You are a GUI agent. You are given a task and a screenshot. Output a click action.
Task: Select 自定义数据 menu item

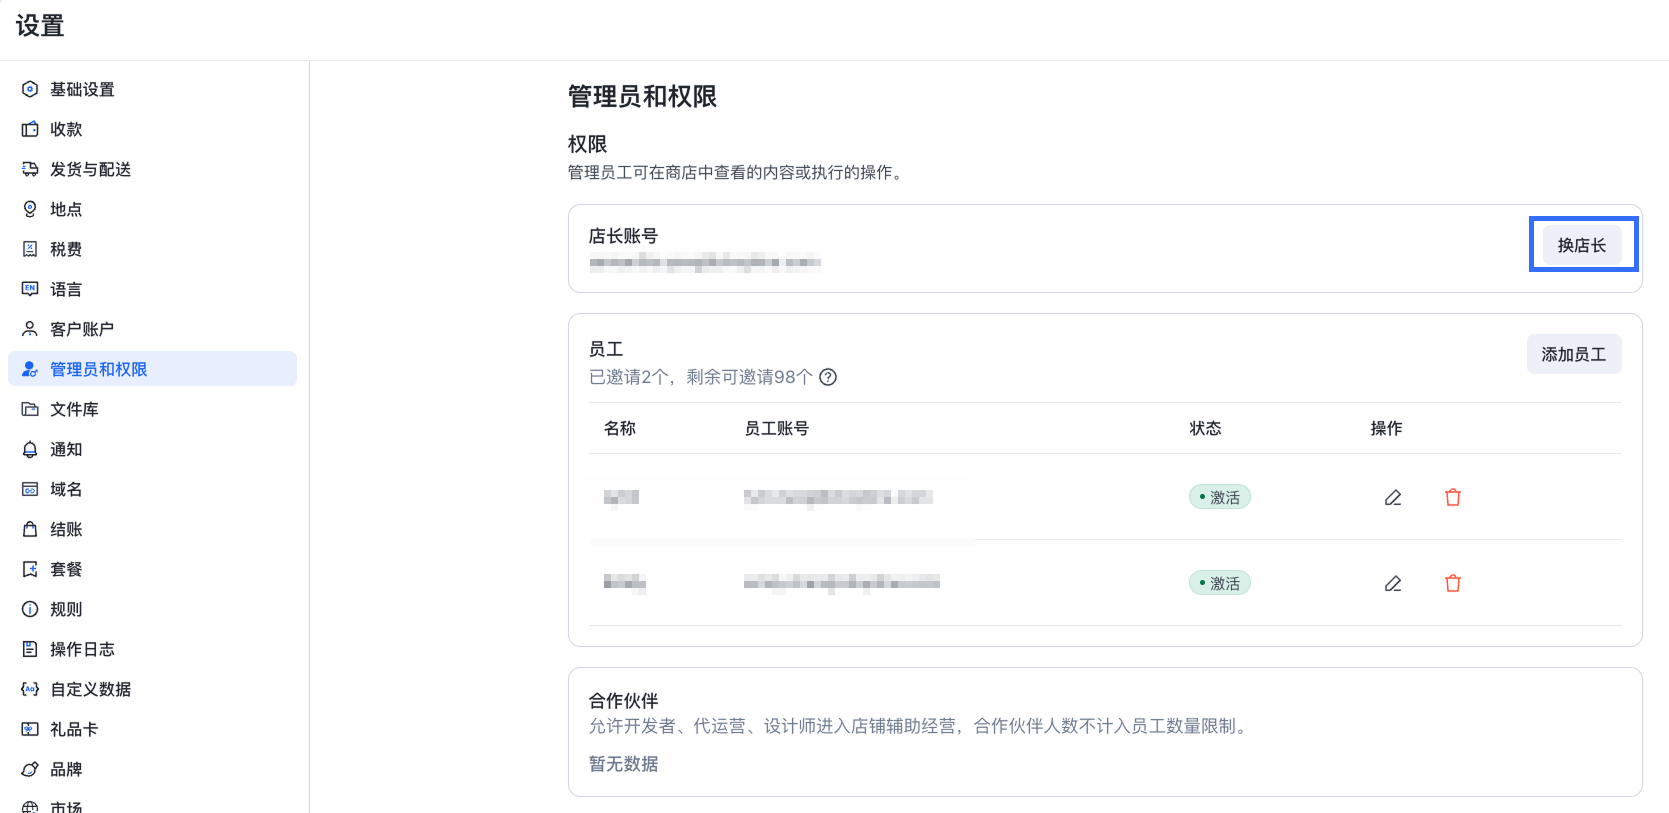tap(90, 689)
